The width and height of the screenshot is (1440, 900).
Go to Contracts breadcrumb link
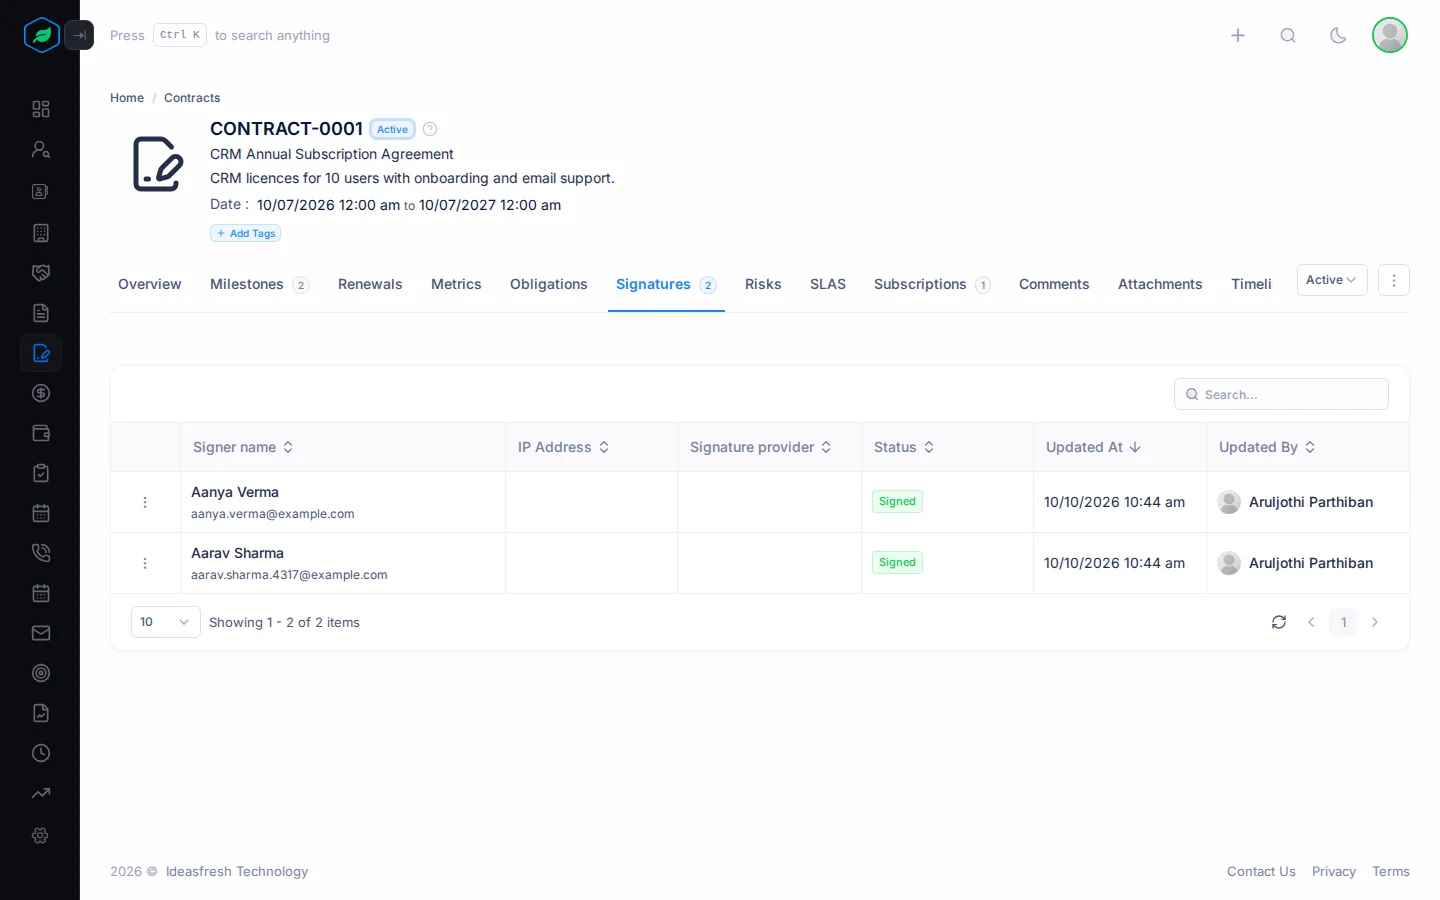click(192, 98)
